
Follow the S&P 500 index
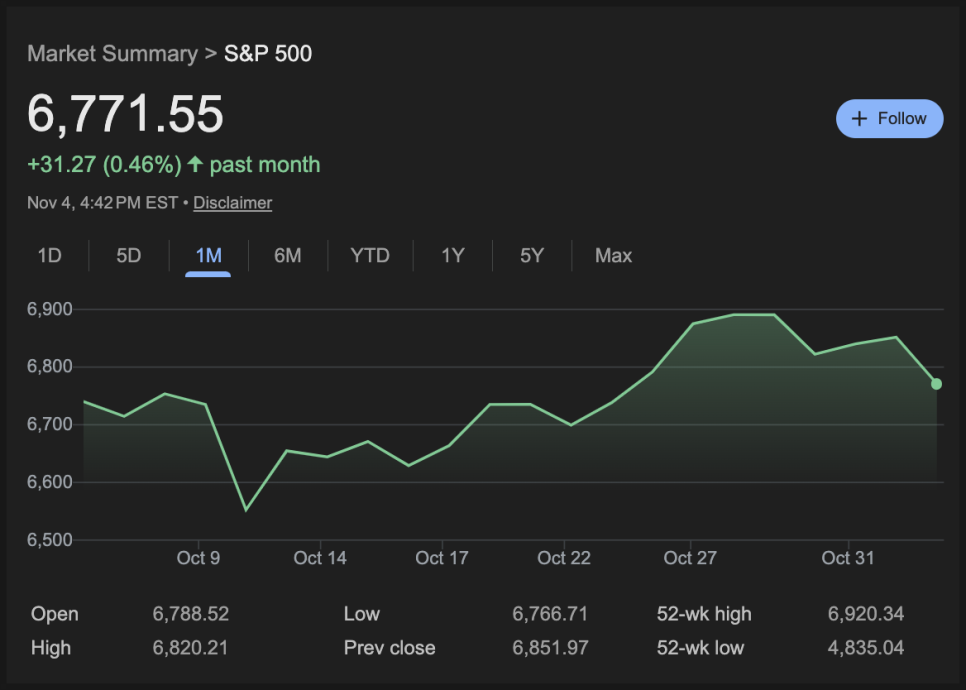coord(889,119)
